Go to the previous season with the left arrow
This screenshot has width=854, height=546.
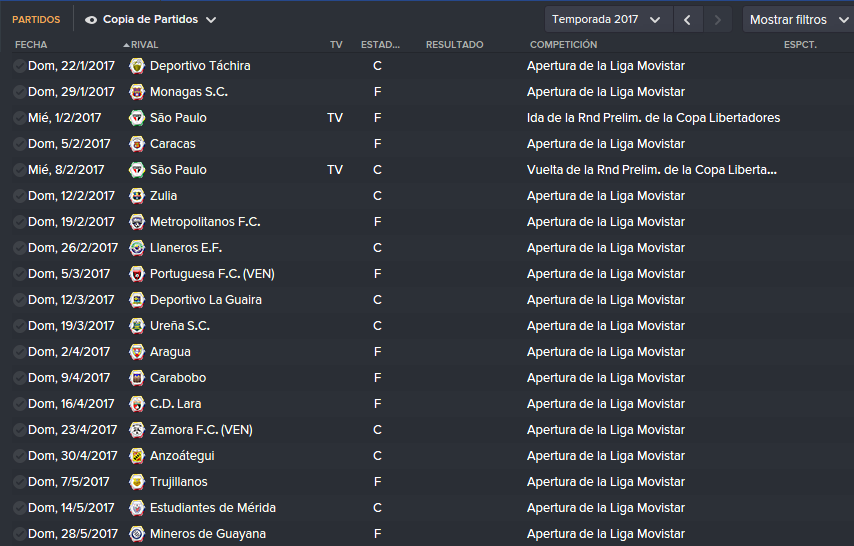coord(687,20)
